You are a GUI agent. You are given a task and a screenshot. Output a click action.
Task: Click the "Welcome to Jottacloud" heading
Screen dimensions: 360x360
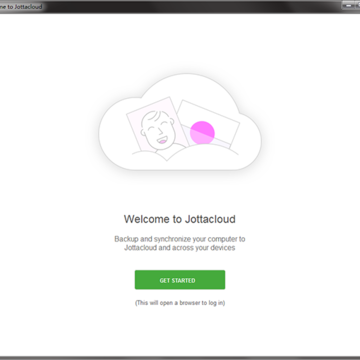(180, 219)
